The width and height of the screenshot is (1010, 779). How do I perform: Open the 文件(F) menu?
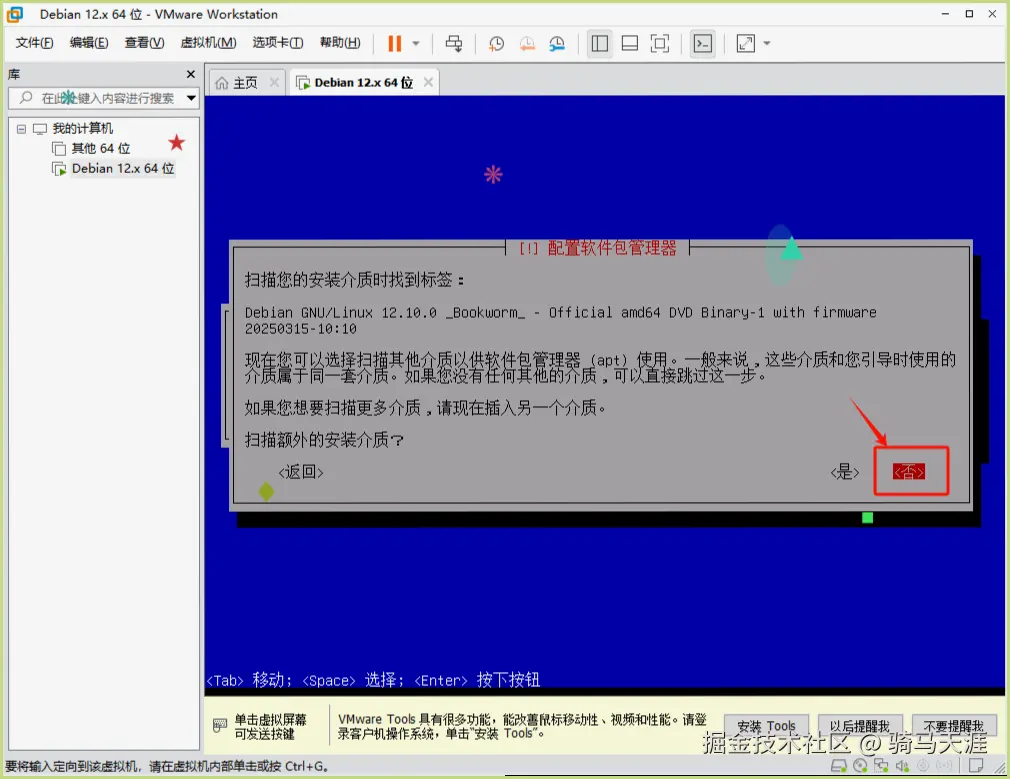(x=34, y=43)
